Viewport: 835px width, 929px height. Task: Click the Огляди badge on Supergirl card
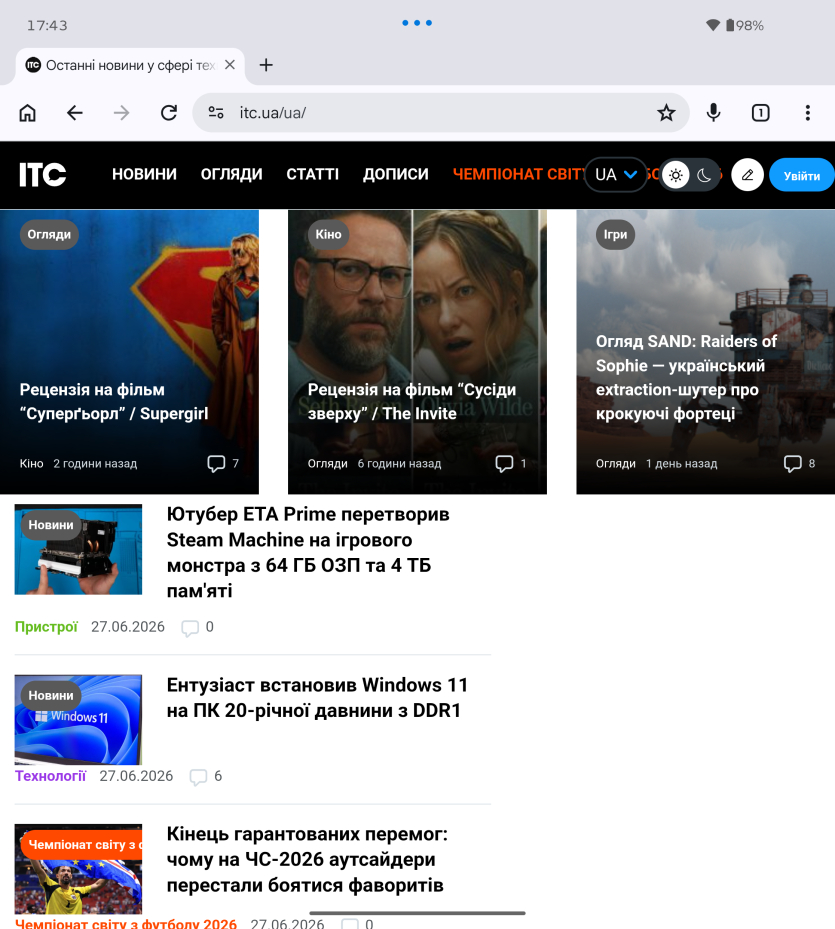pyautogui.click(x=49, y=235)
